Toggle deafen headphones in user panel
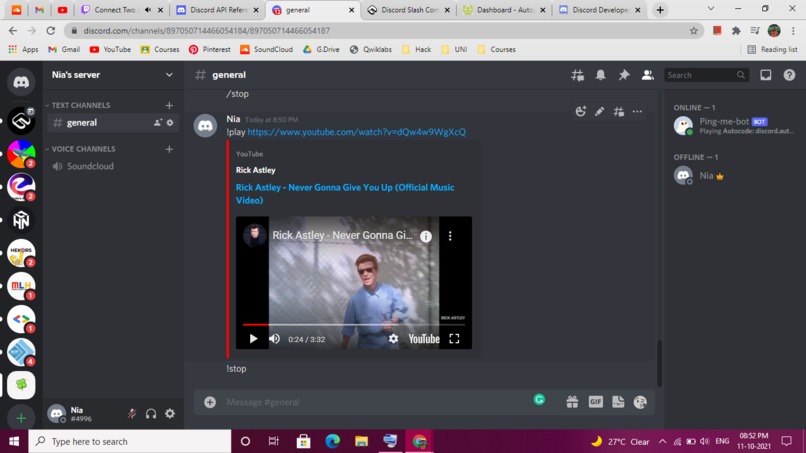 click(151, 413)
